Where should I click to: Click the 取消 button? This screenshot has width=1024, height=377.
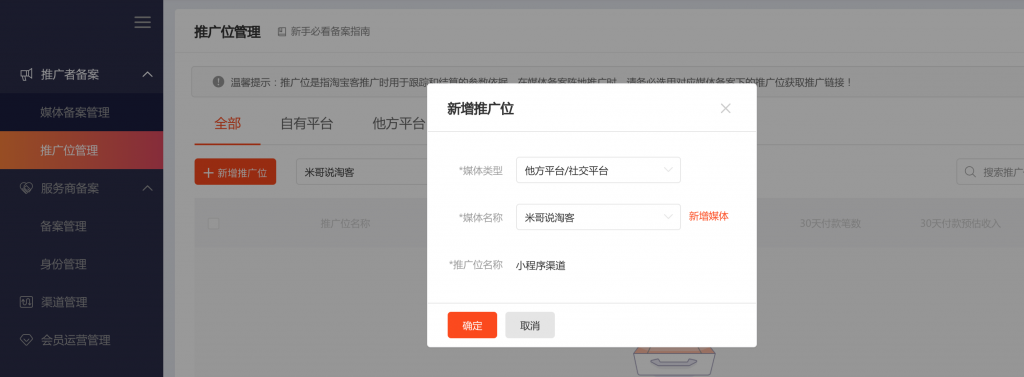click(530, 325)
